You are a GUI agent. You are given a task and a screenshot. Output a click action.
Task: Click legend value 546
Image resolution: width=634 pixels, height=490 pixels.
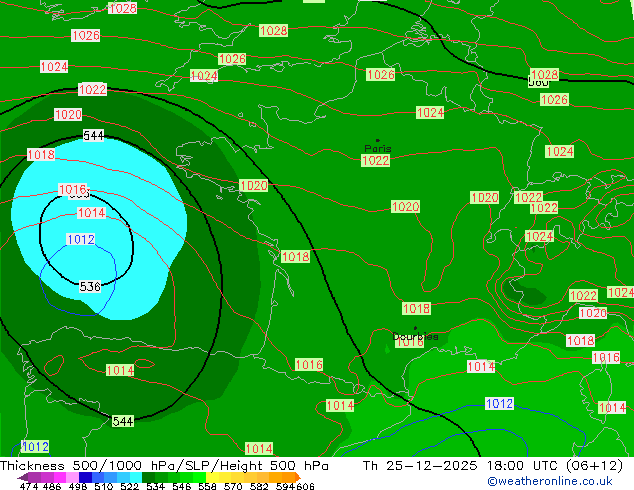point(182,486)
